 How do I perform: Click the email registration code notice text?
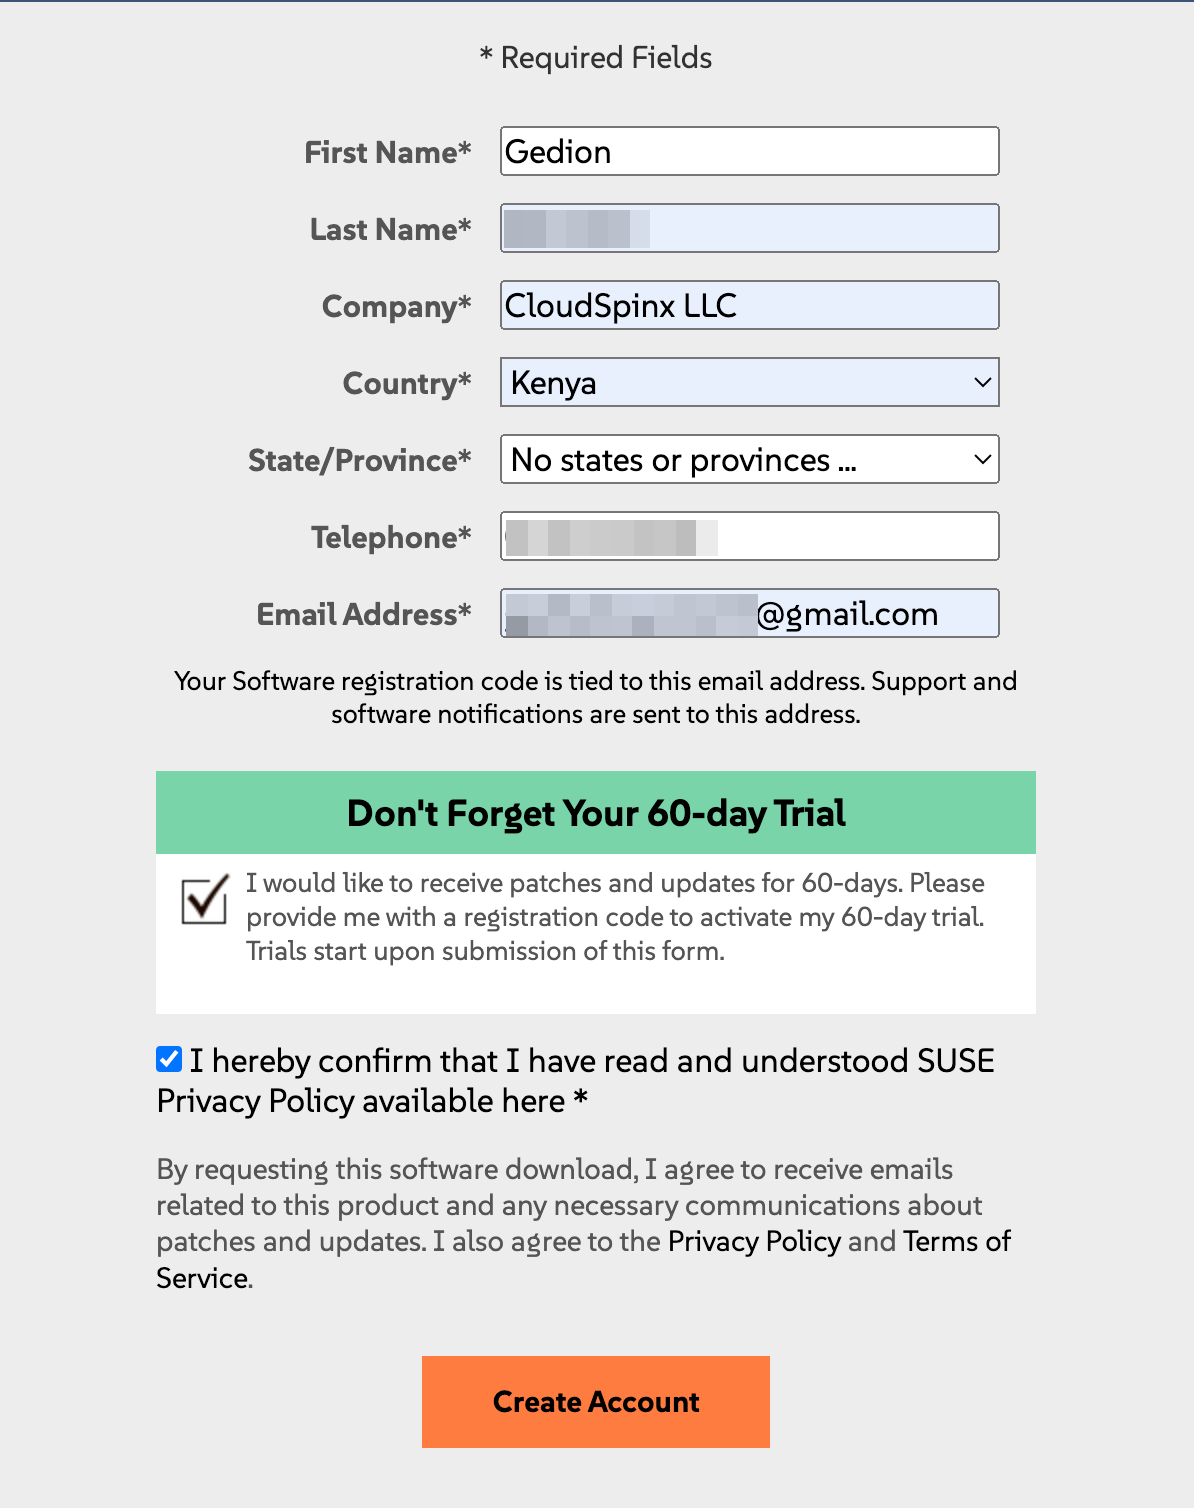click(x=596, y=697)
